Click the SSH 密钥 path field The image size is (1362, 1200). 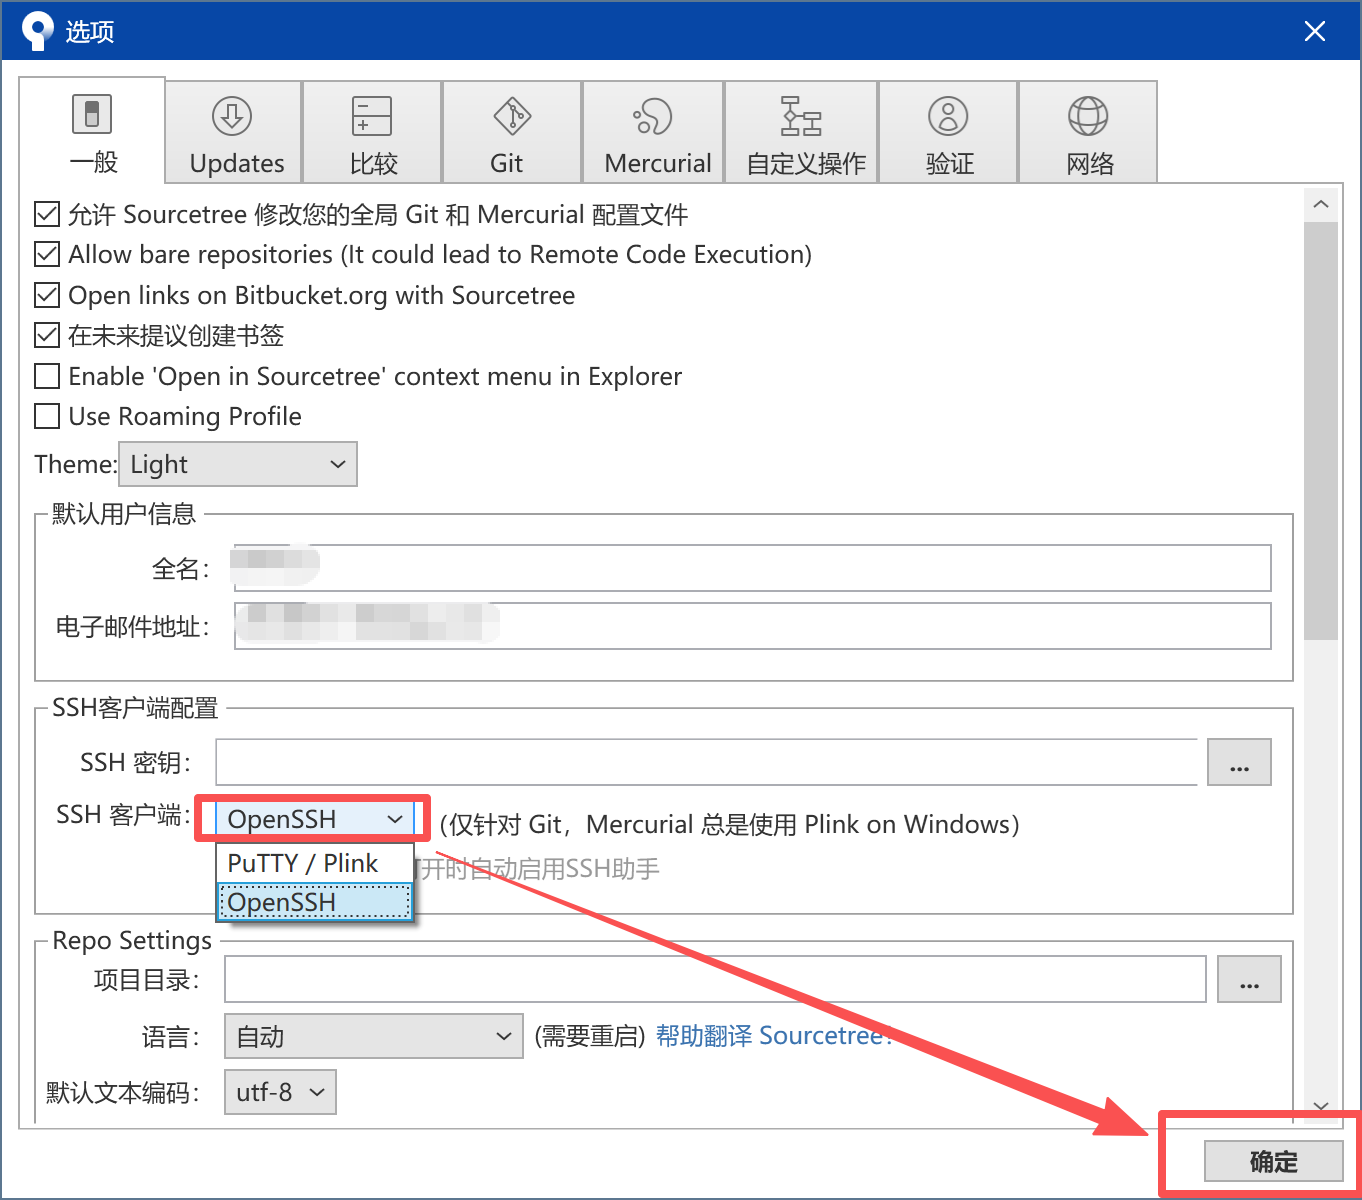tap(707, 762)
